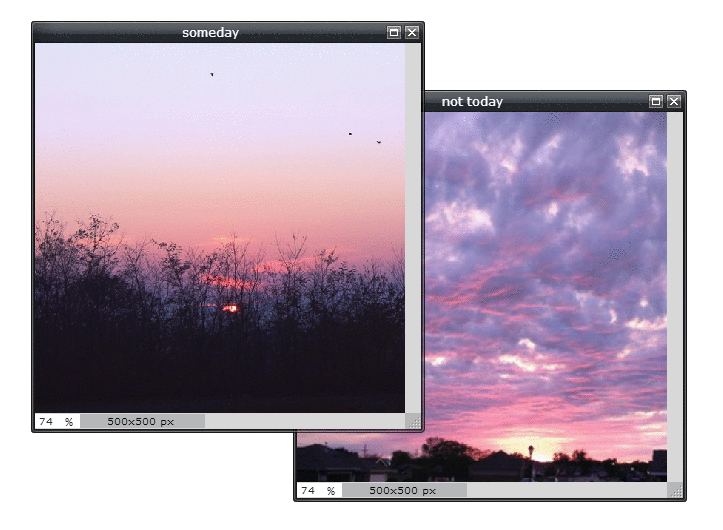This screenshot has width=723, height=530.
Task: Maximize the "someday" window
Action: [394, 32]
